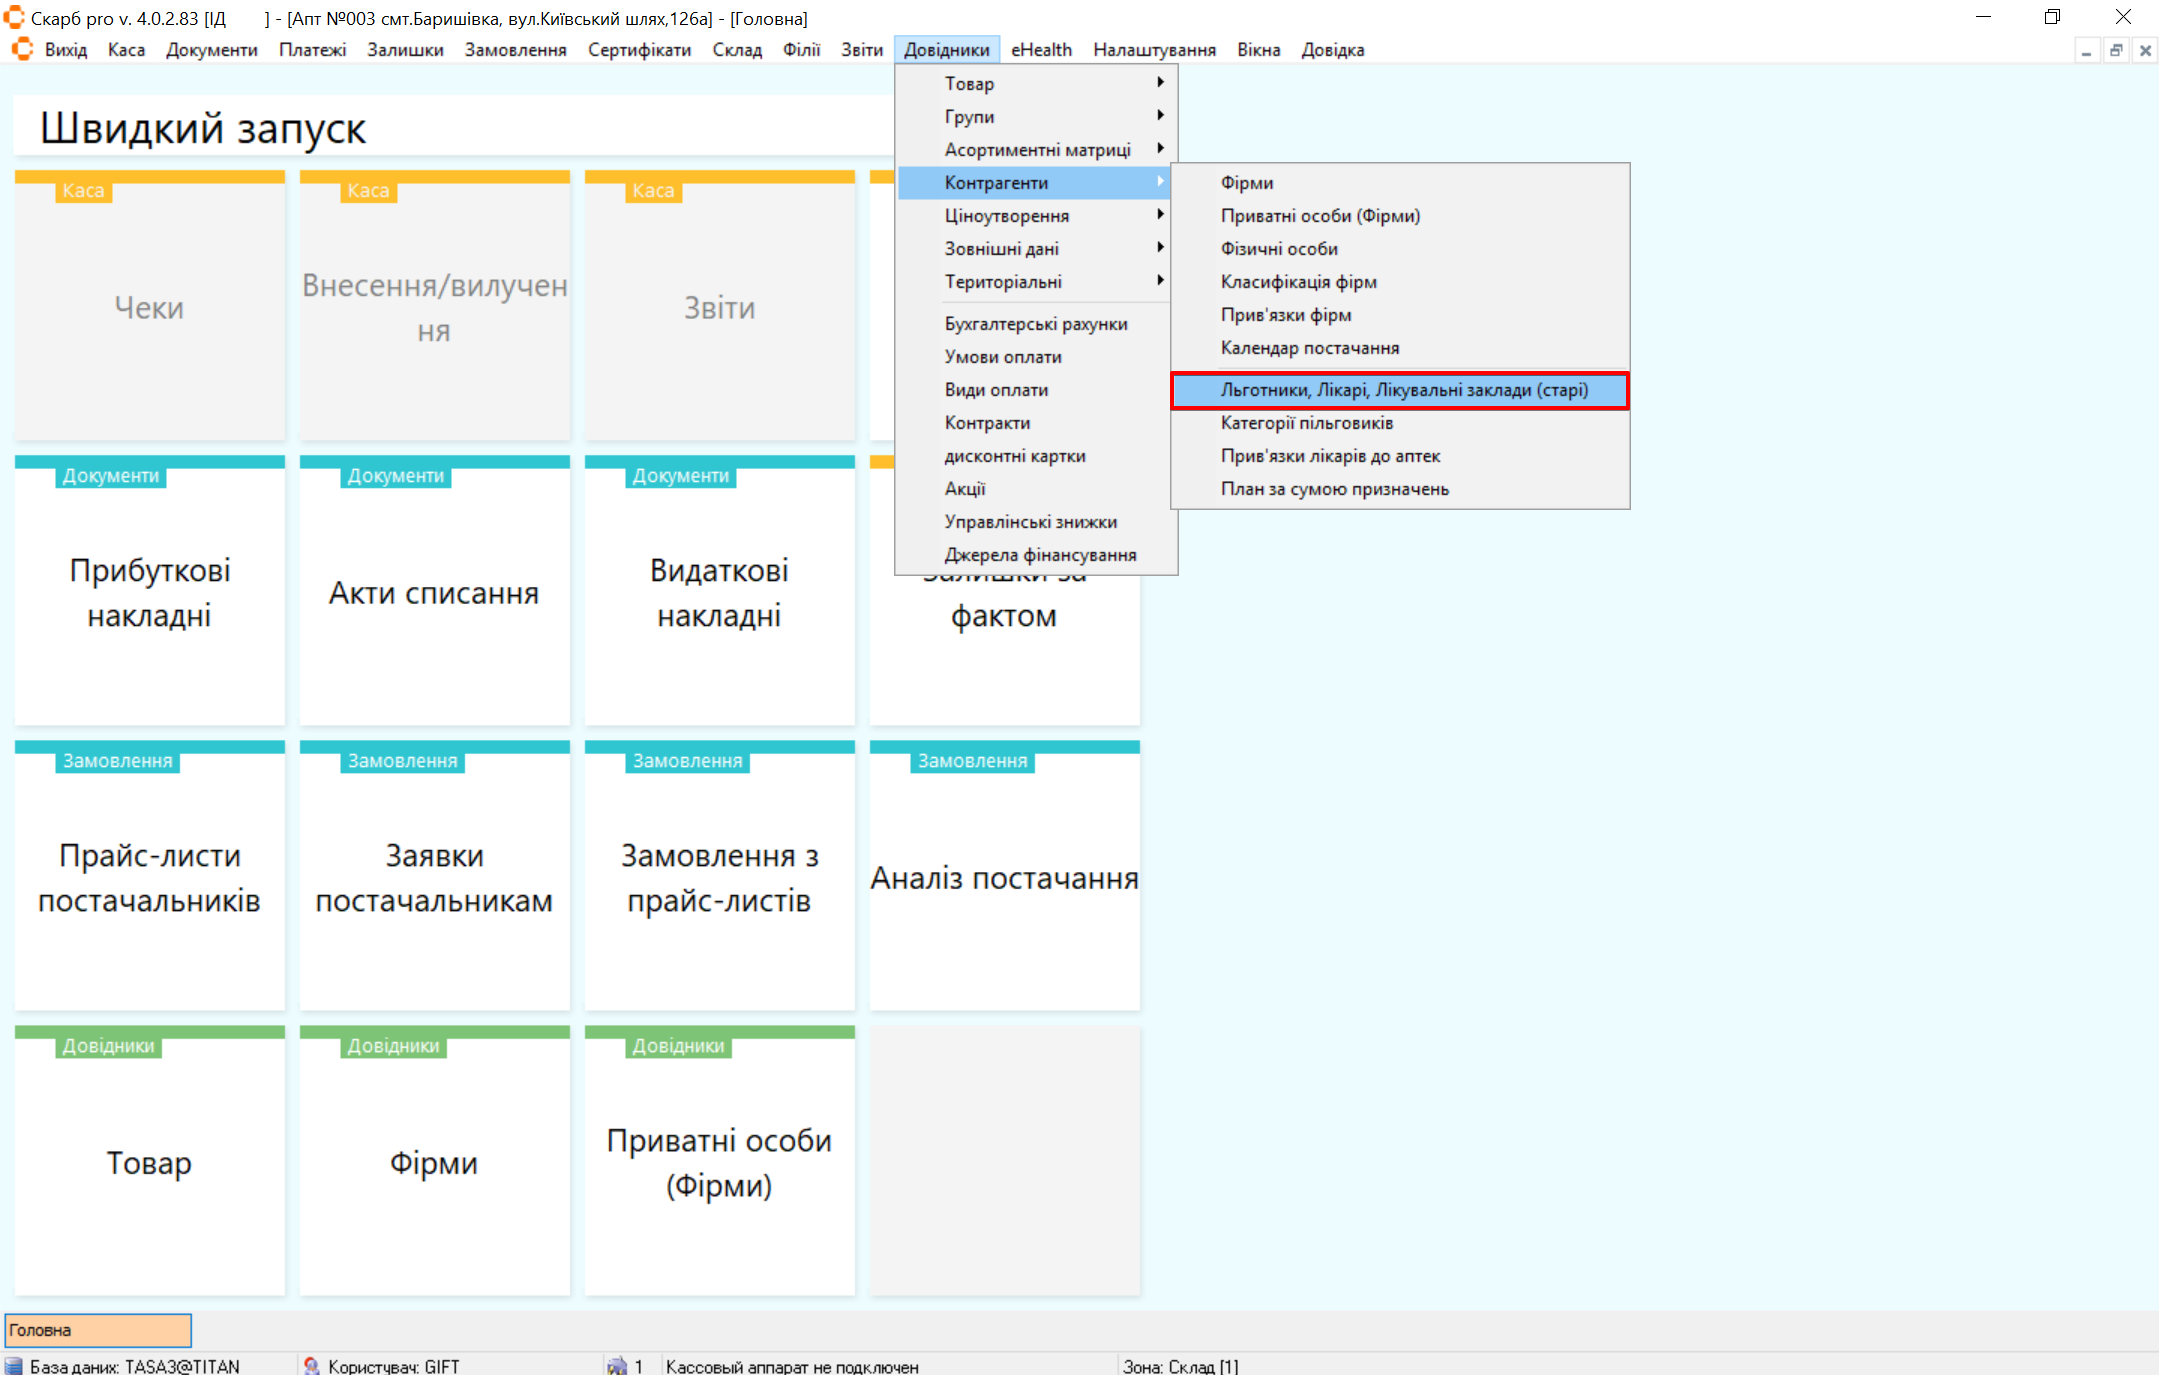Close the inner MDI child window
The height and width of the screenshot is (1375, 2159).
[2145, 50]
